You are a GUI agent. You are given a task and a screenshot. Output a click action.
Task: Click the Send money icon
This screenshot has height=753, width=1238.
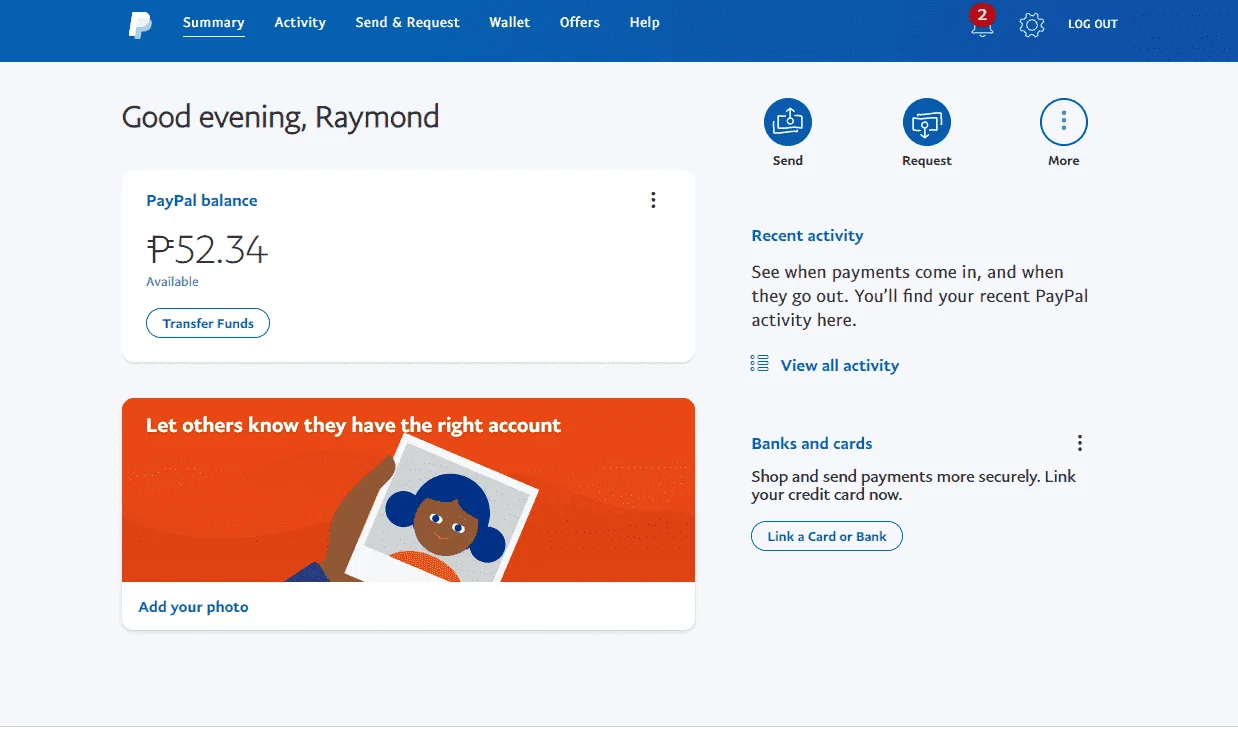click(x=788, y=122)
